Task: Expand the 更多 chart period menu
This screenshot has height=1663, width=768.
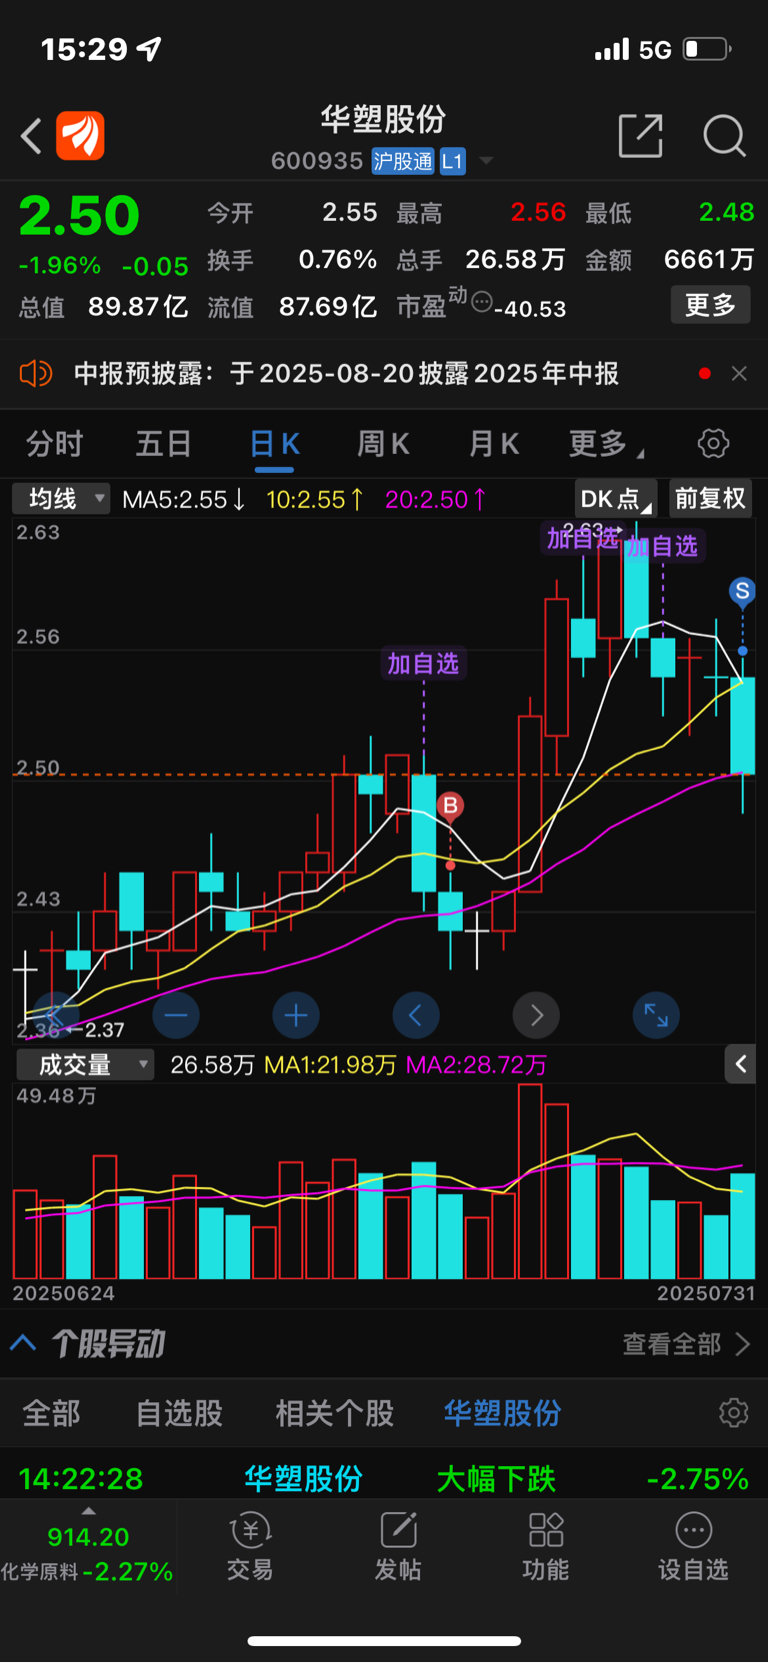Action: (605, 443)
